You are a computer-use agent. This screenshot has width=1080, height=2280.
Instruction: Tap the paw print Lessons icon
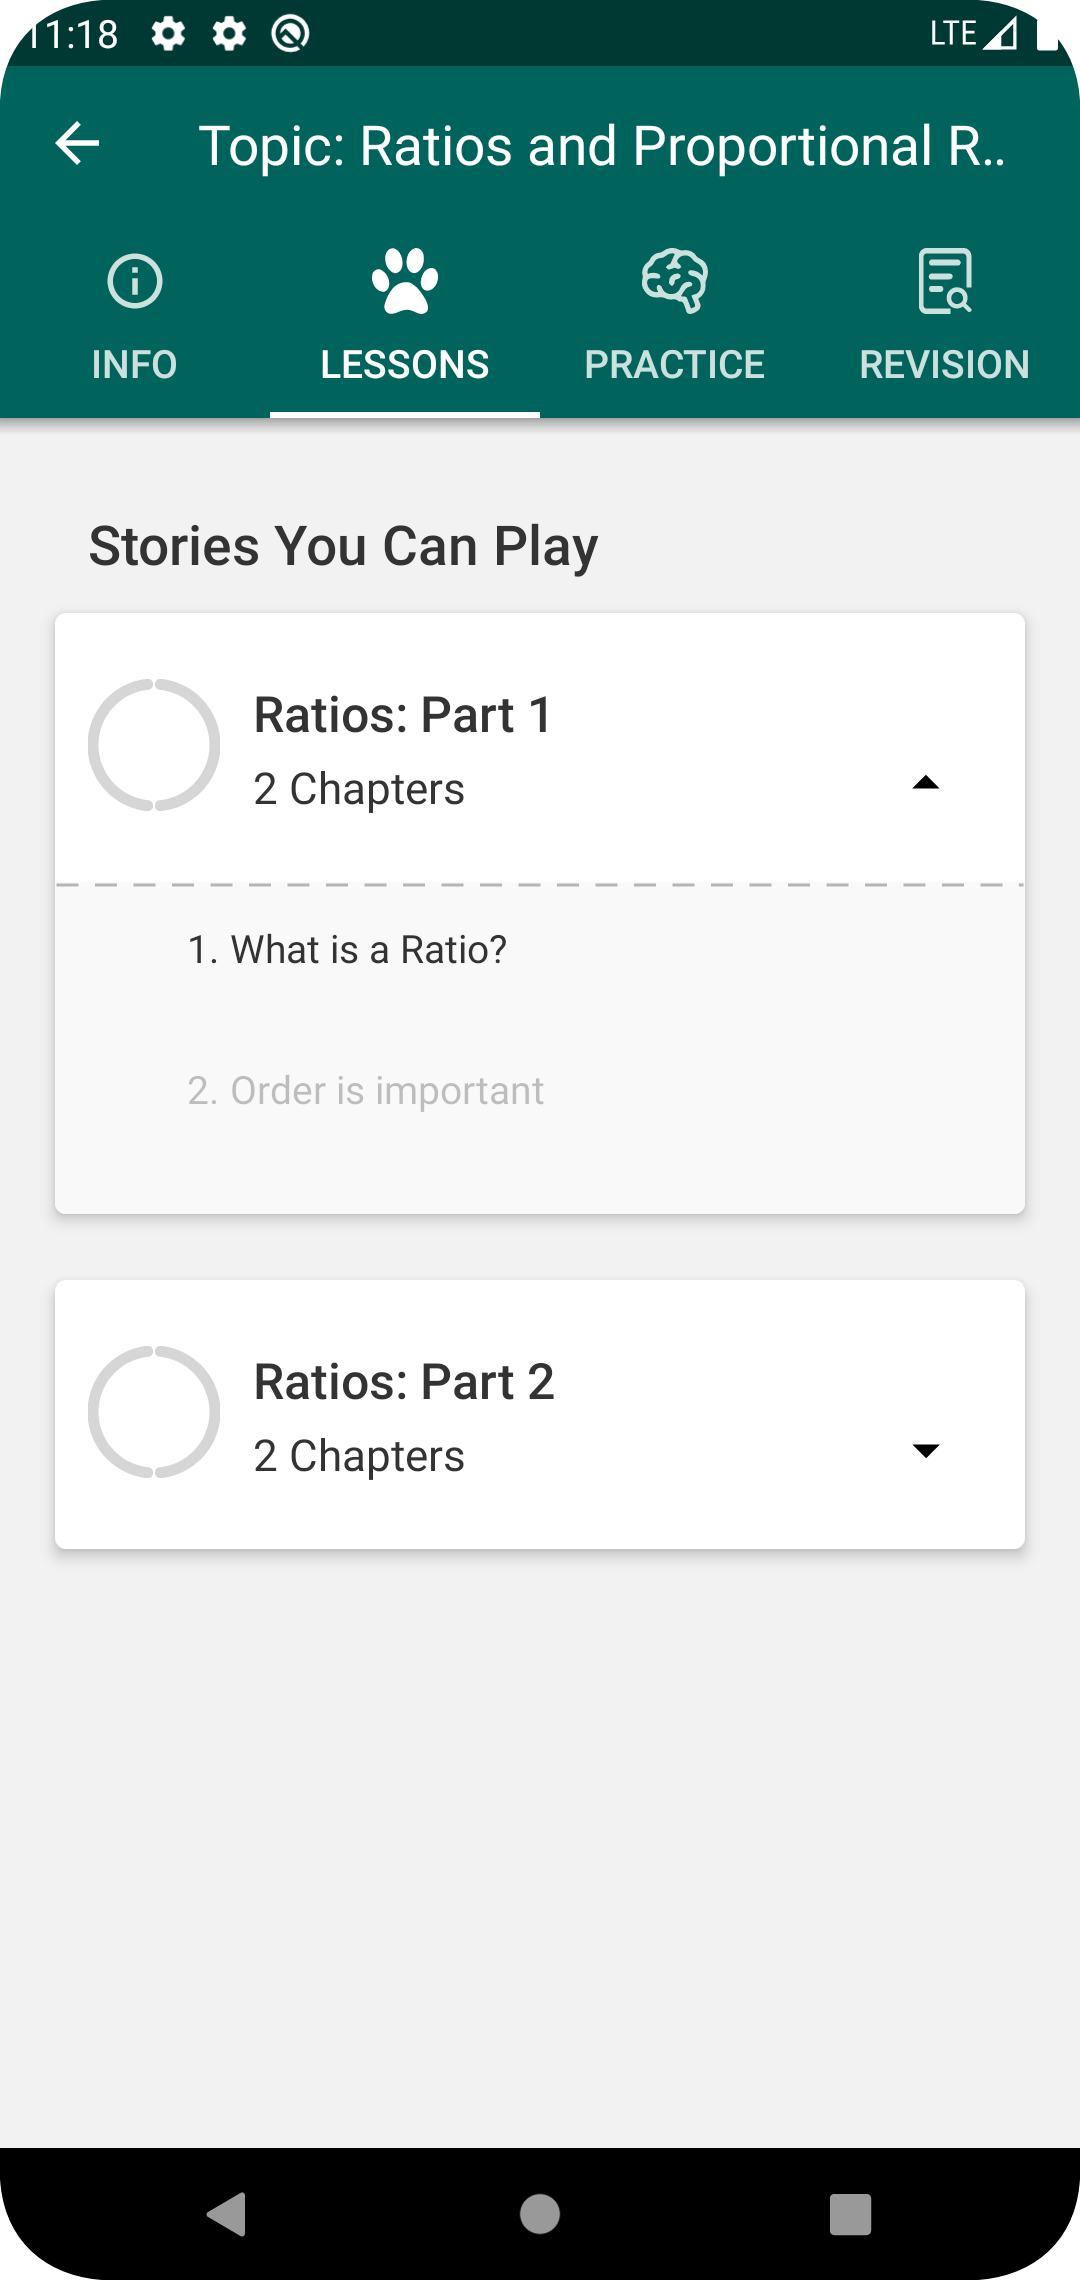coord(405,281)
